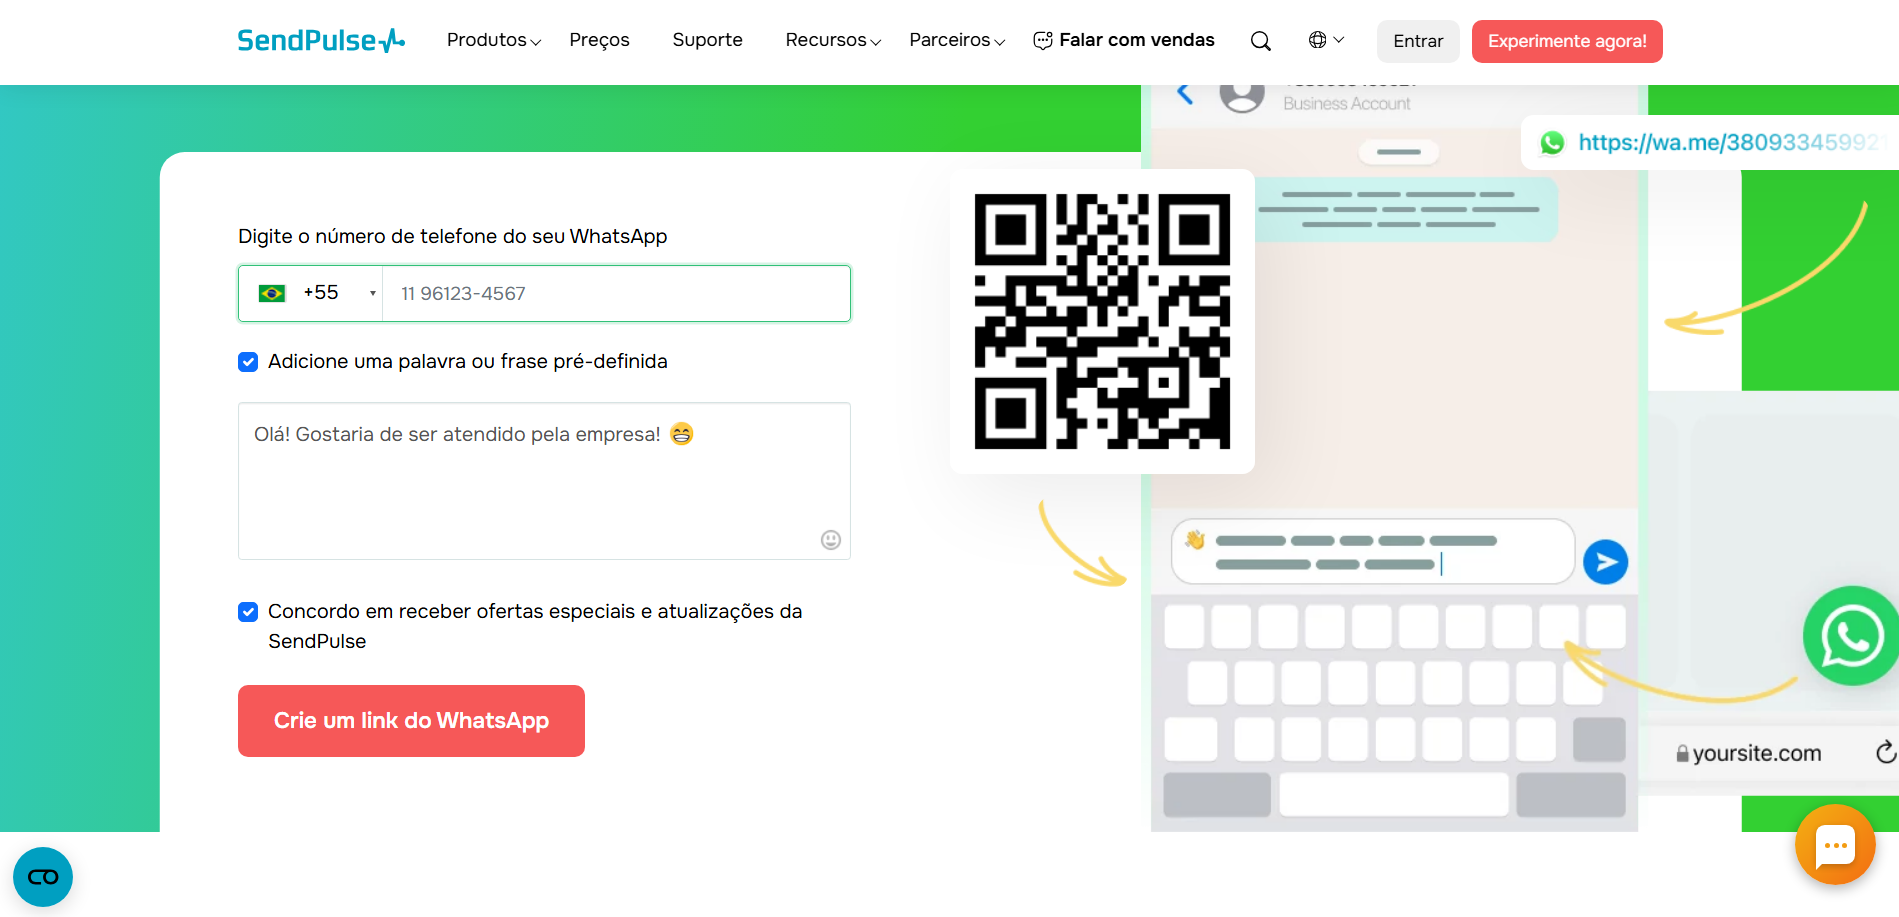Uncheck Adicione uma palavra ou frase pré-definida
This screenshot has width=1899, height=917.
tap(247, 361)
